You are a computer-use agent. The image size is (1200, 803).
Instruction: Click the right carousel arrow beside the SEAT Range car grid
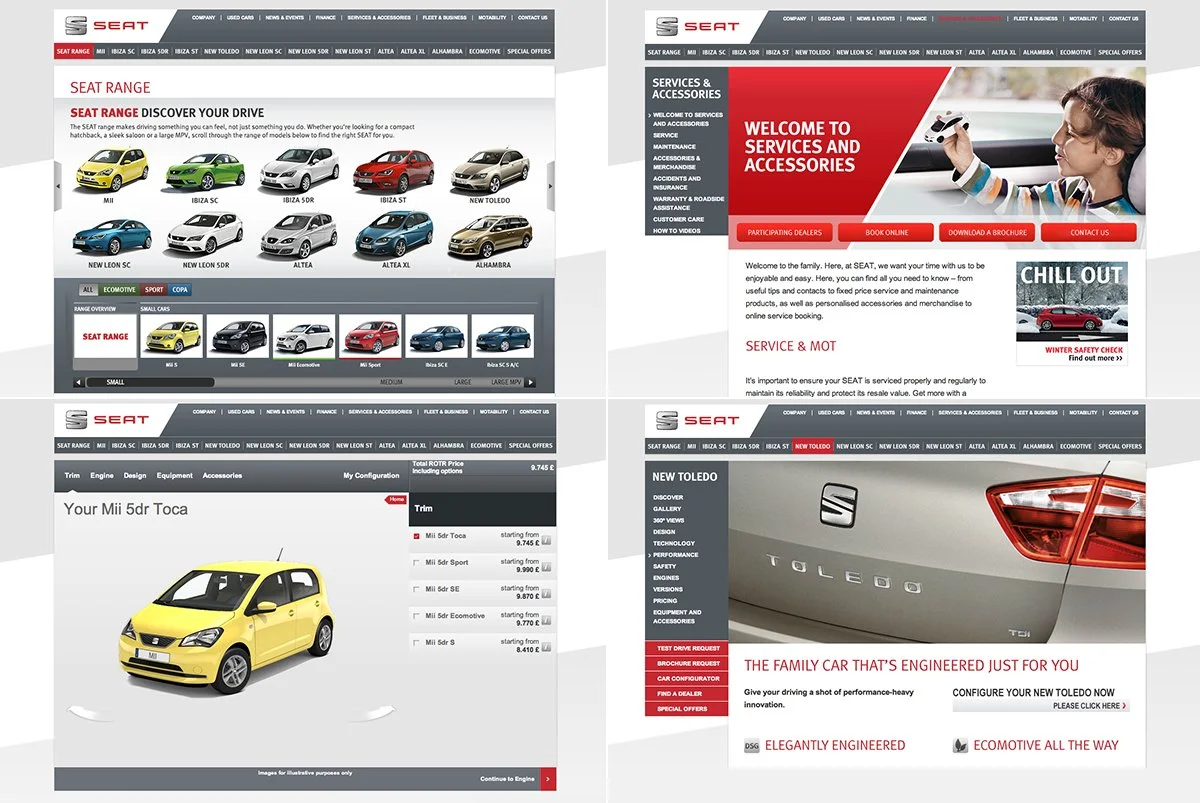pyautogui.click(x=550, y=187)
